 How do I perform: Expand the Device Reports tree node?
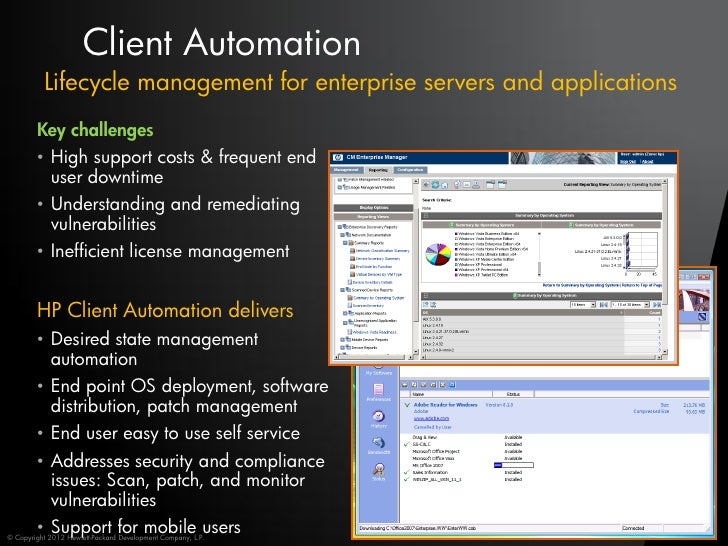tap(343, 347)
